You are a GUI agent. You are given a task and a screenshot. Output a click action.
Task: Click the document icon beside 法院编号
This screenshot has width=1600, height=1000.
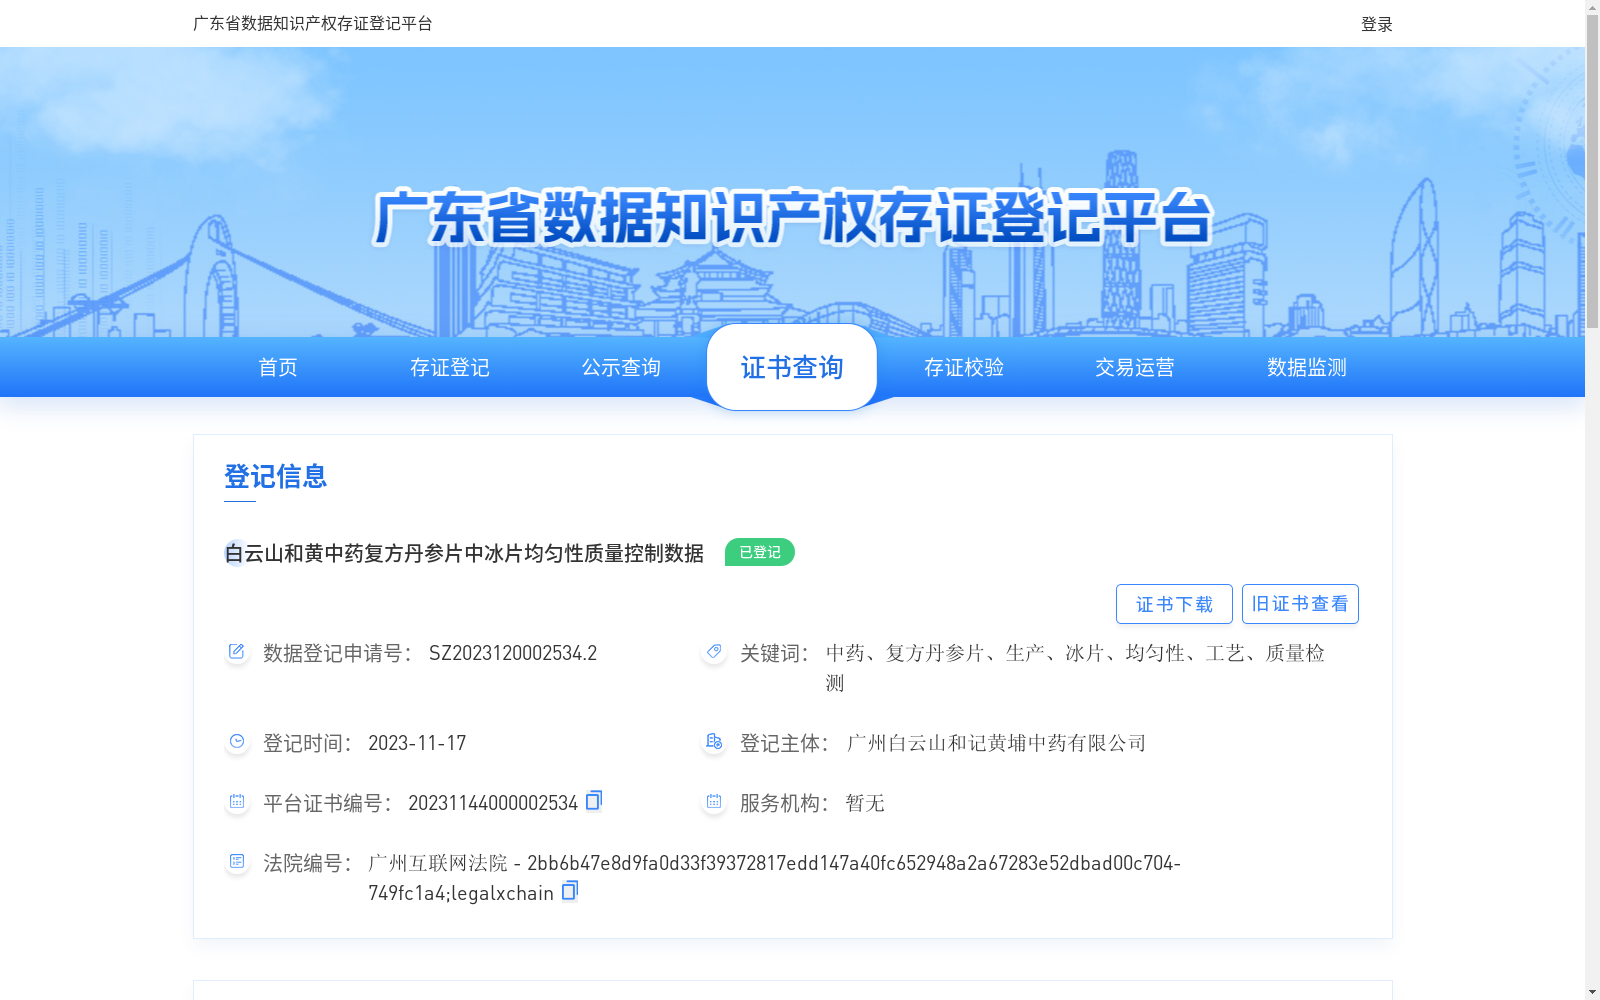(237, 862)
